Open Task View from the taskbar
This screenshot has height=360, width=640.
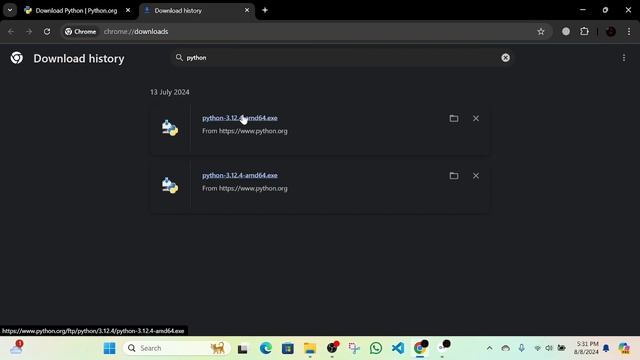tap(243, 348)
